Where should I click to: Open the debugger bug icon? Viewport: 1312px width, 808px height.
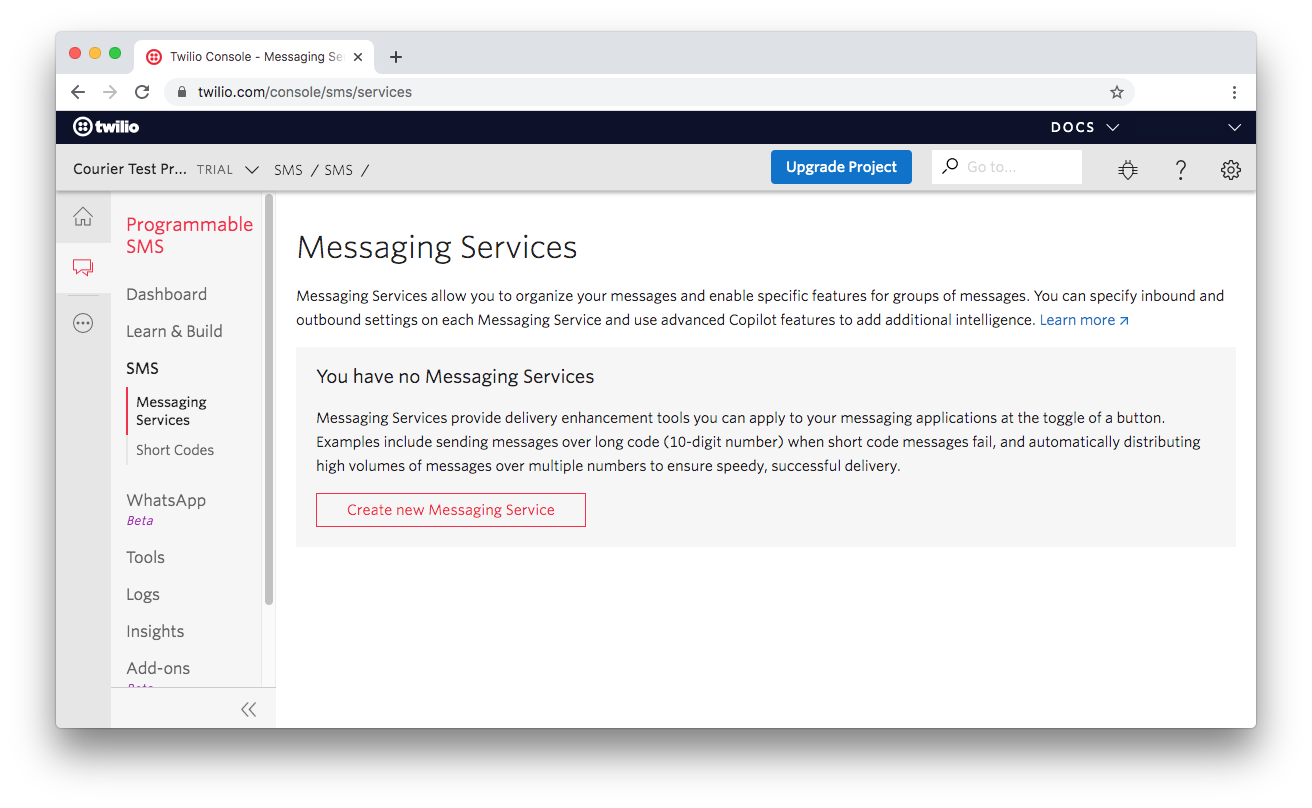click(1128, 170)
